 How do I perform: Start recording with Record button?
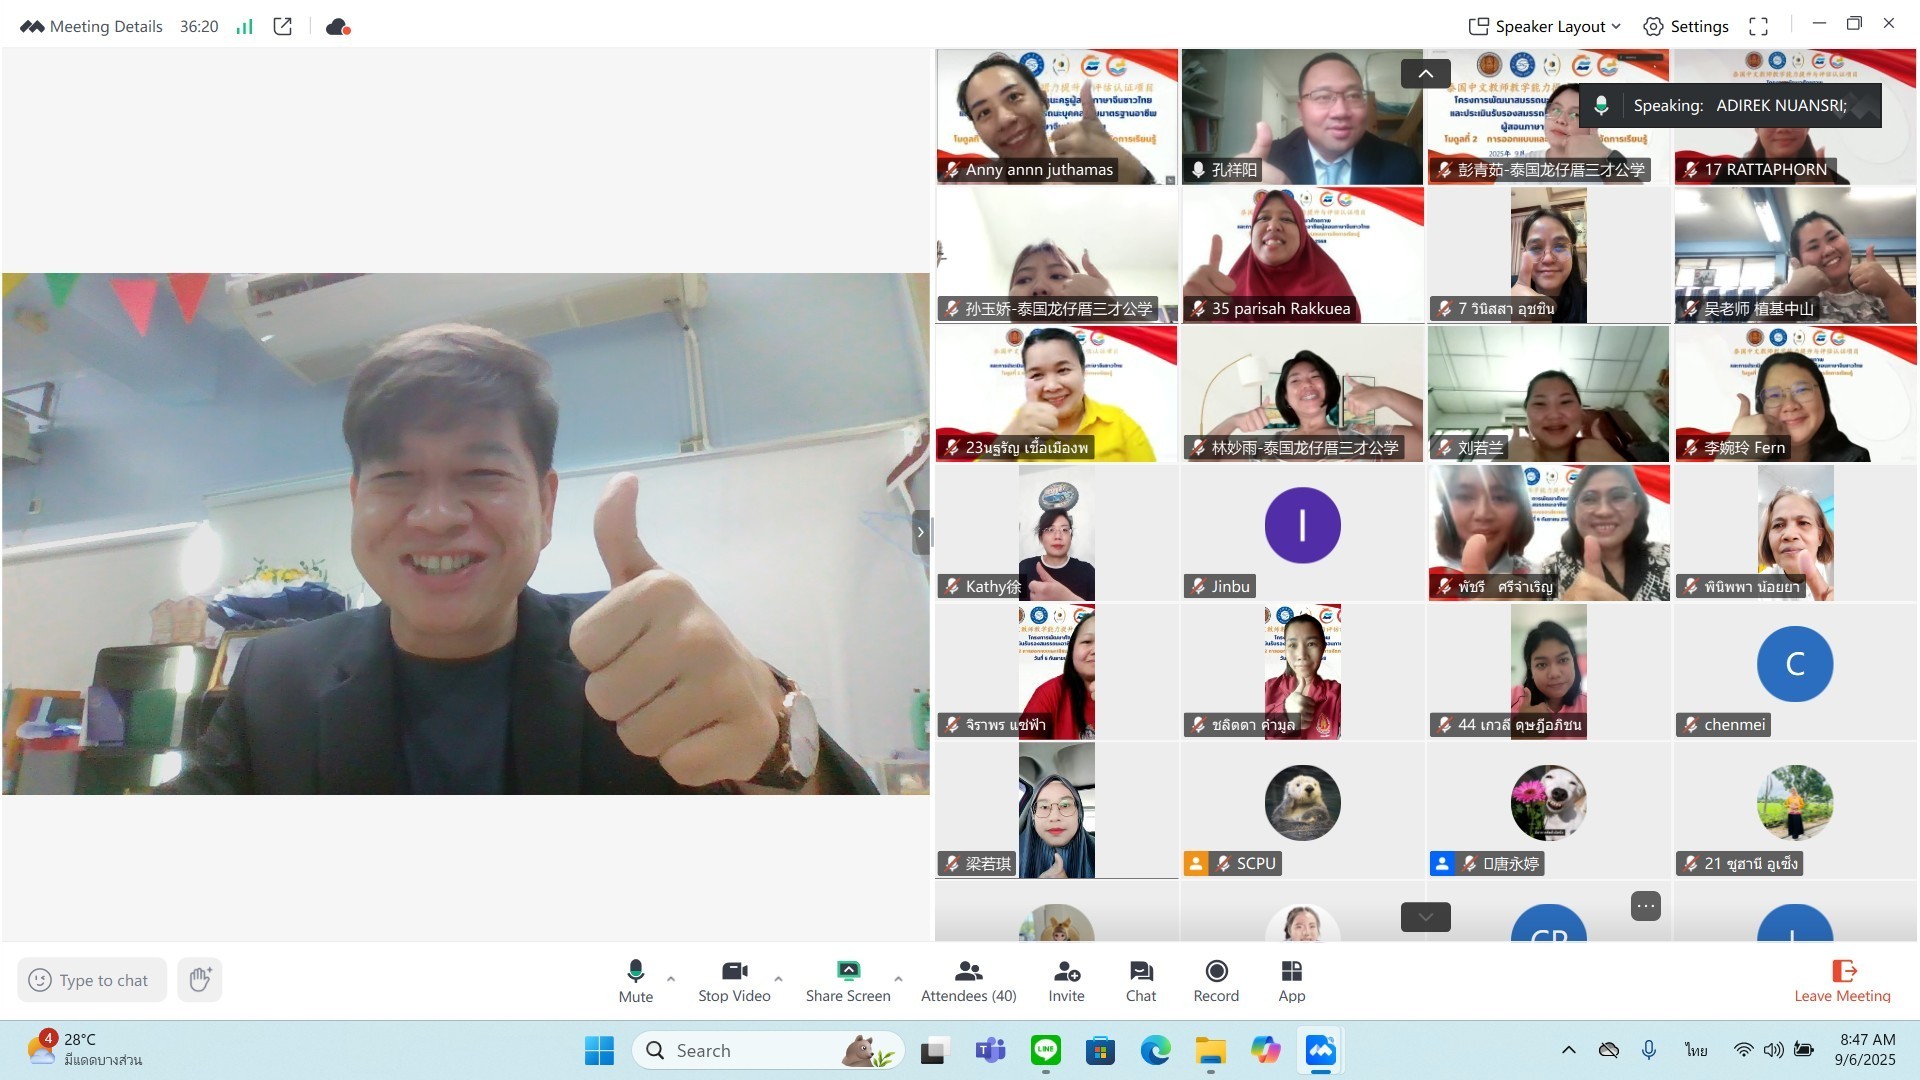point(1216,980)
